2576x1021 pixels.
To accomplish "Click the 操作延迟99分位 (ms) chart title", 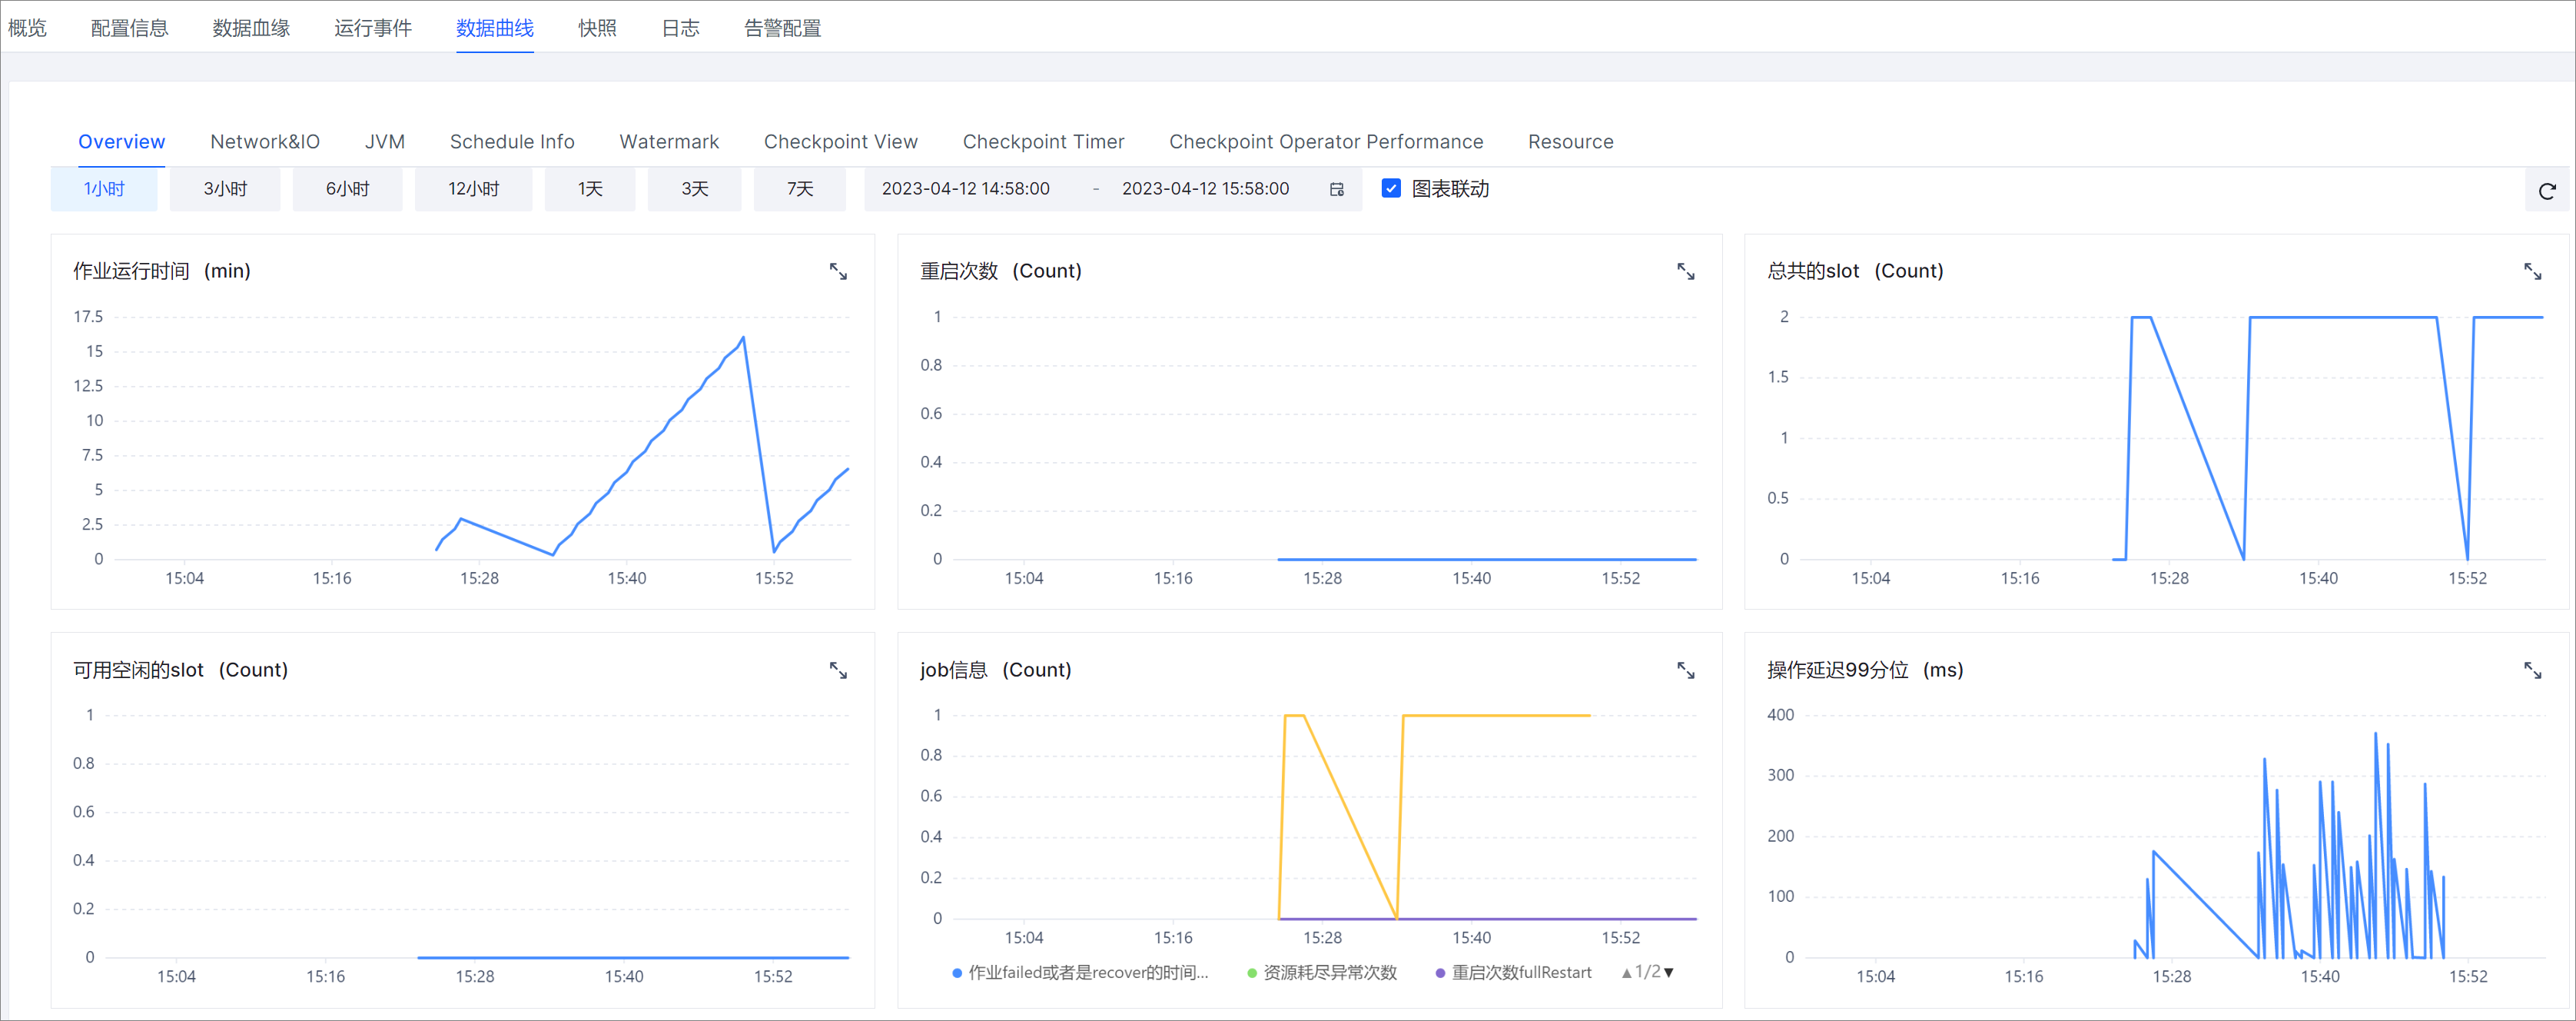I will (x=1865, y=670).
